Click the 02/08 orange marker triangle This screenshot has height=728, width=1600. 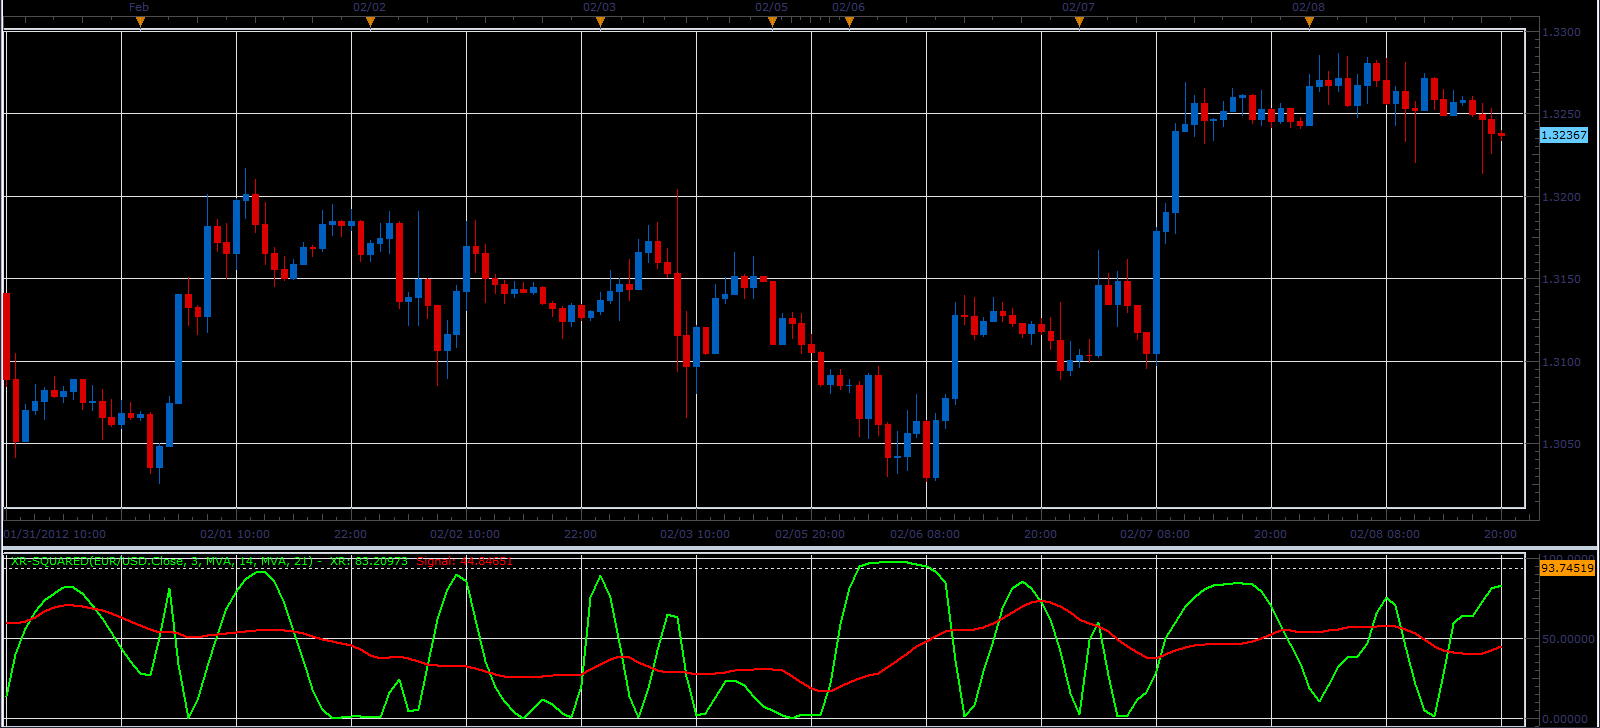tap(1309, 22)
